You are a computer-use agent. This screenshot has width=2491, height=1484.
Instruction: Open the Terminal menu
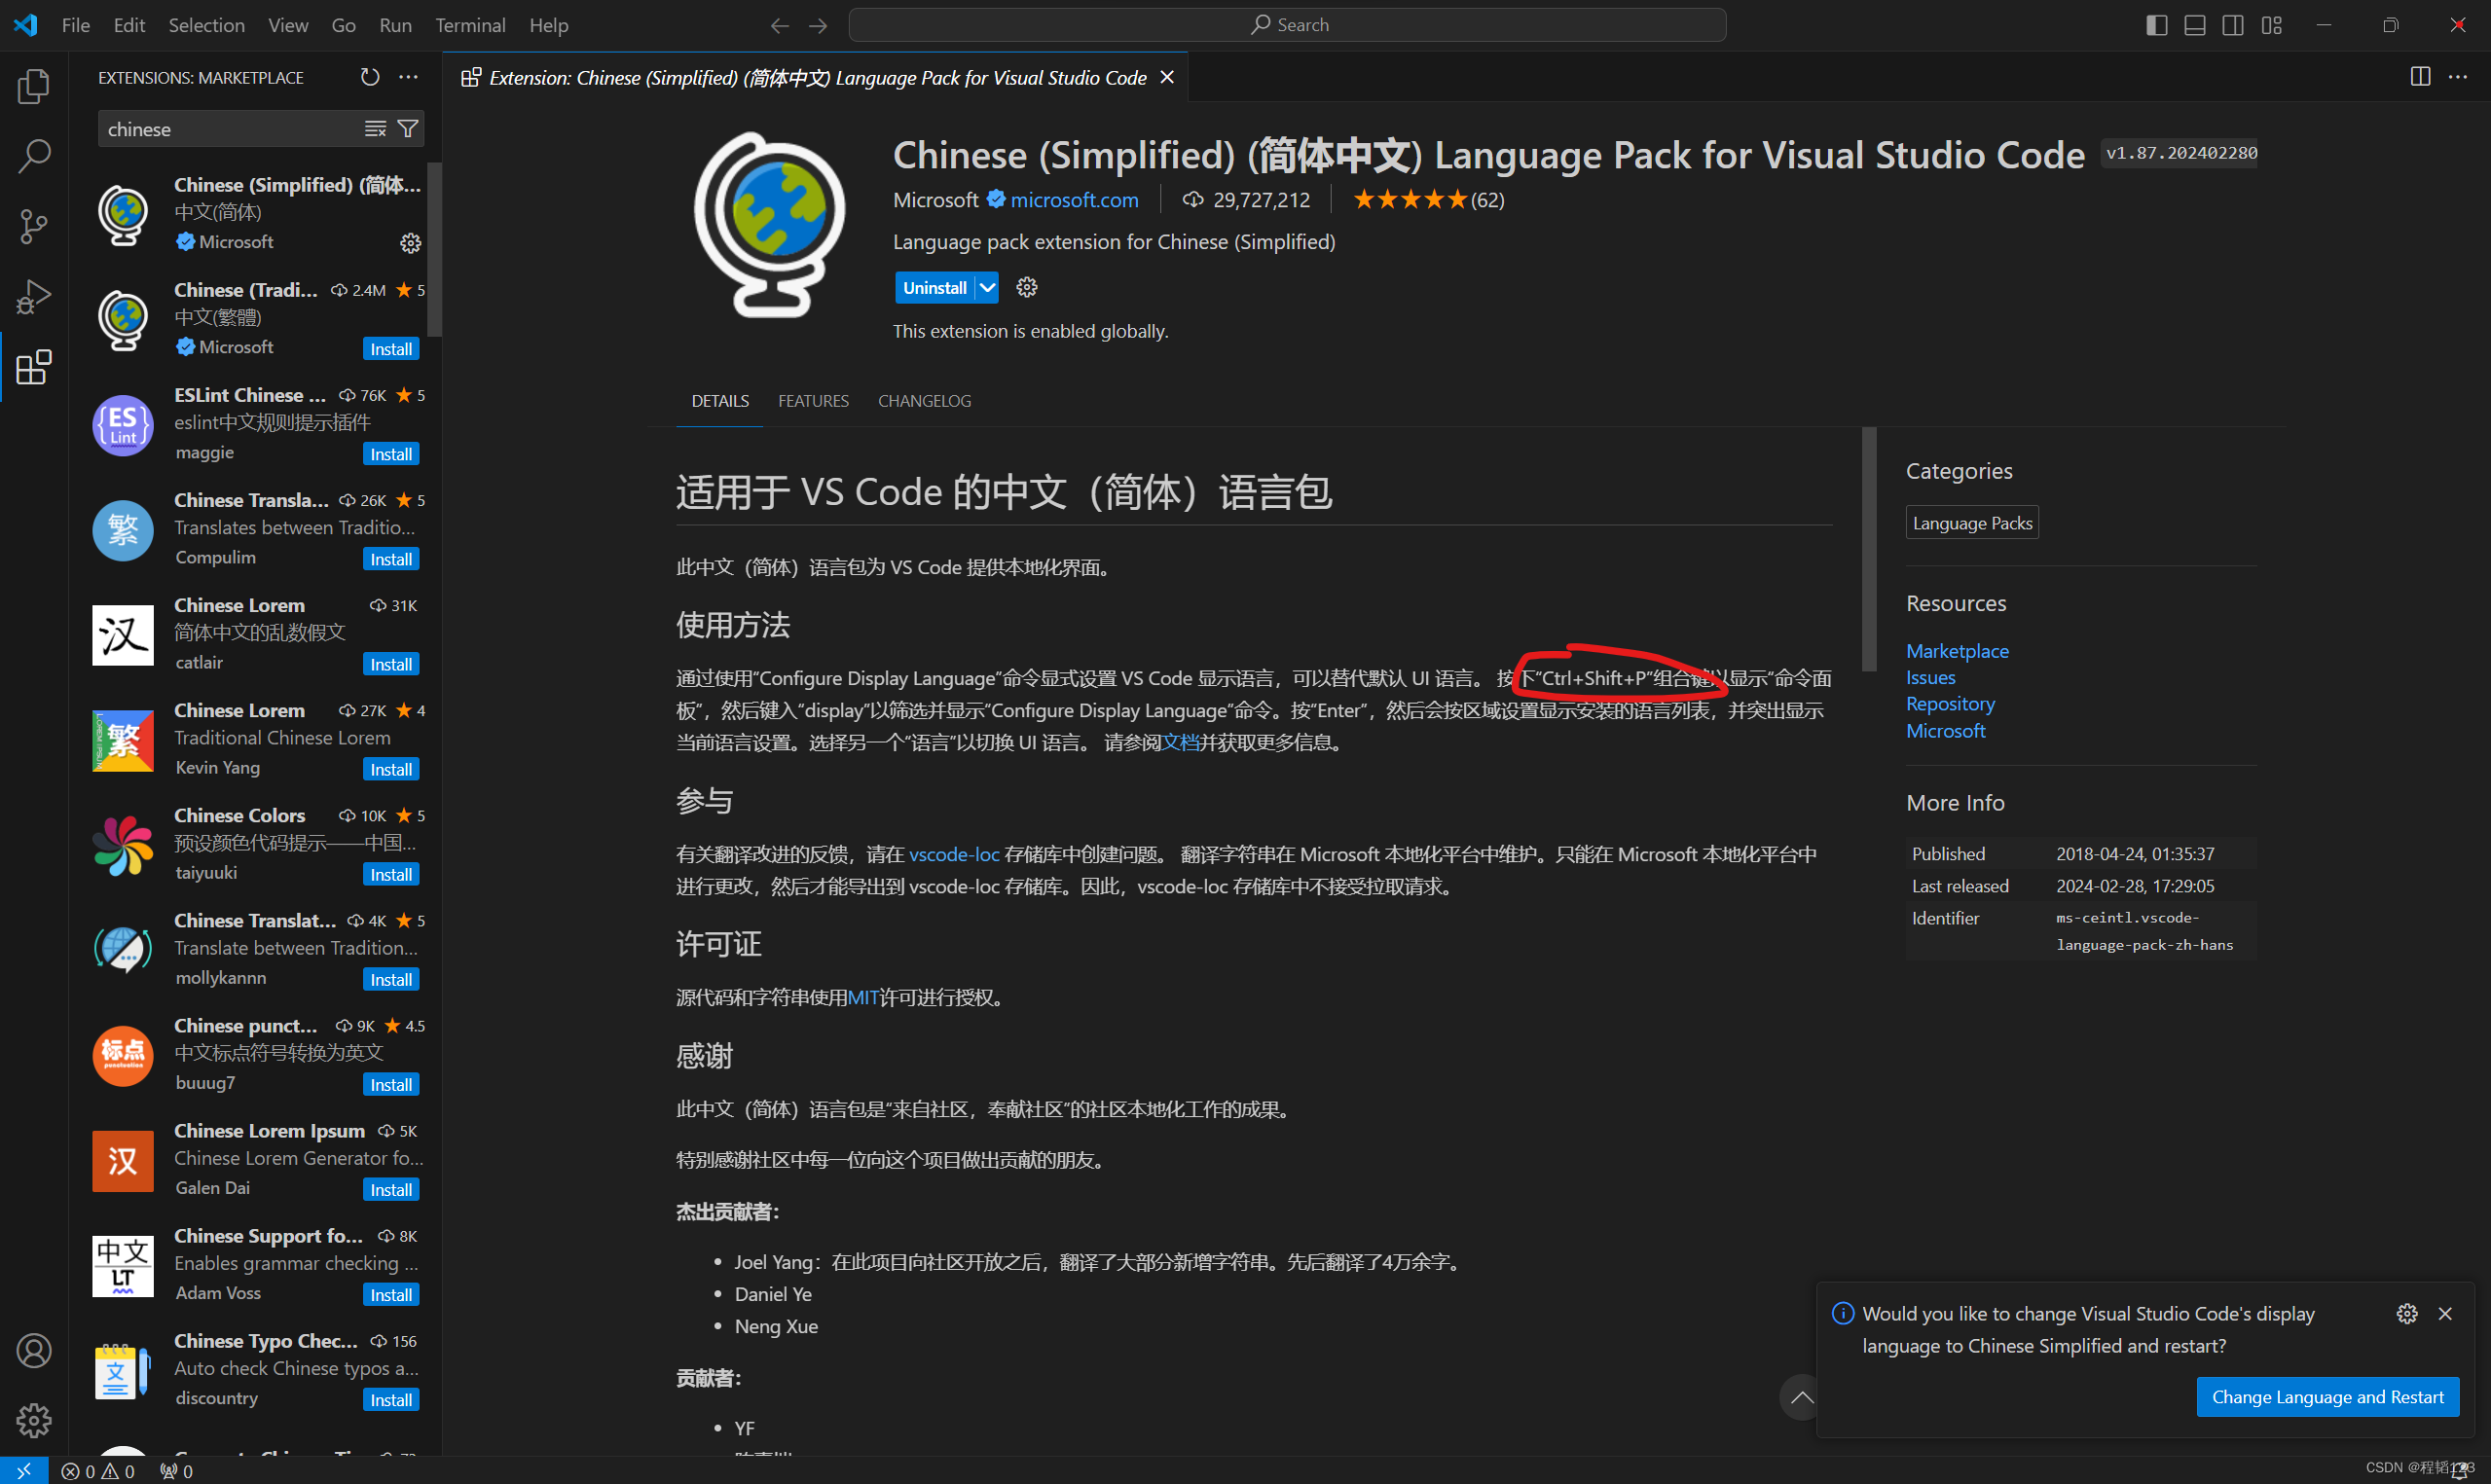pyautogui.click(x=470, y=25)
